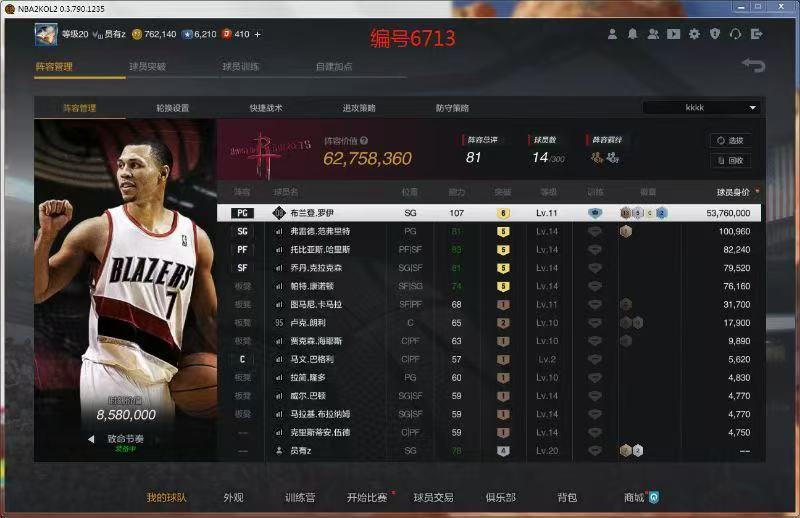The width and height of the screenshot is (800, 518).
Task: Click the badge icon in 图马尼.卡马拉 row
Action: [x=626, y=304]
